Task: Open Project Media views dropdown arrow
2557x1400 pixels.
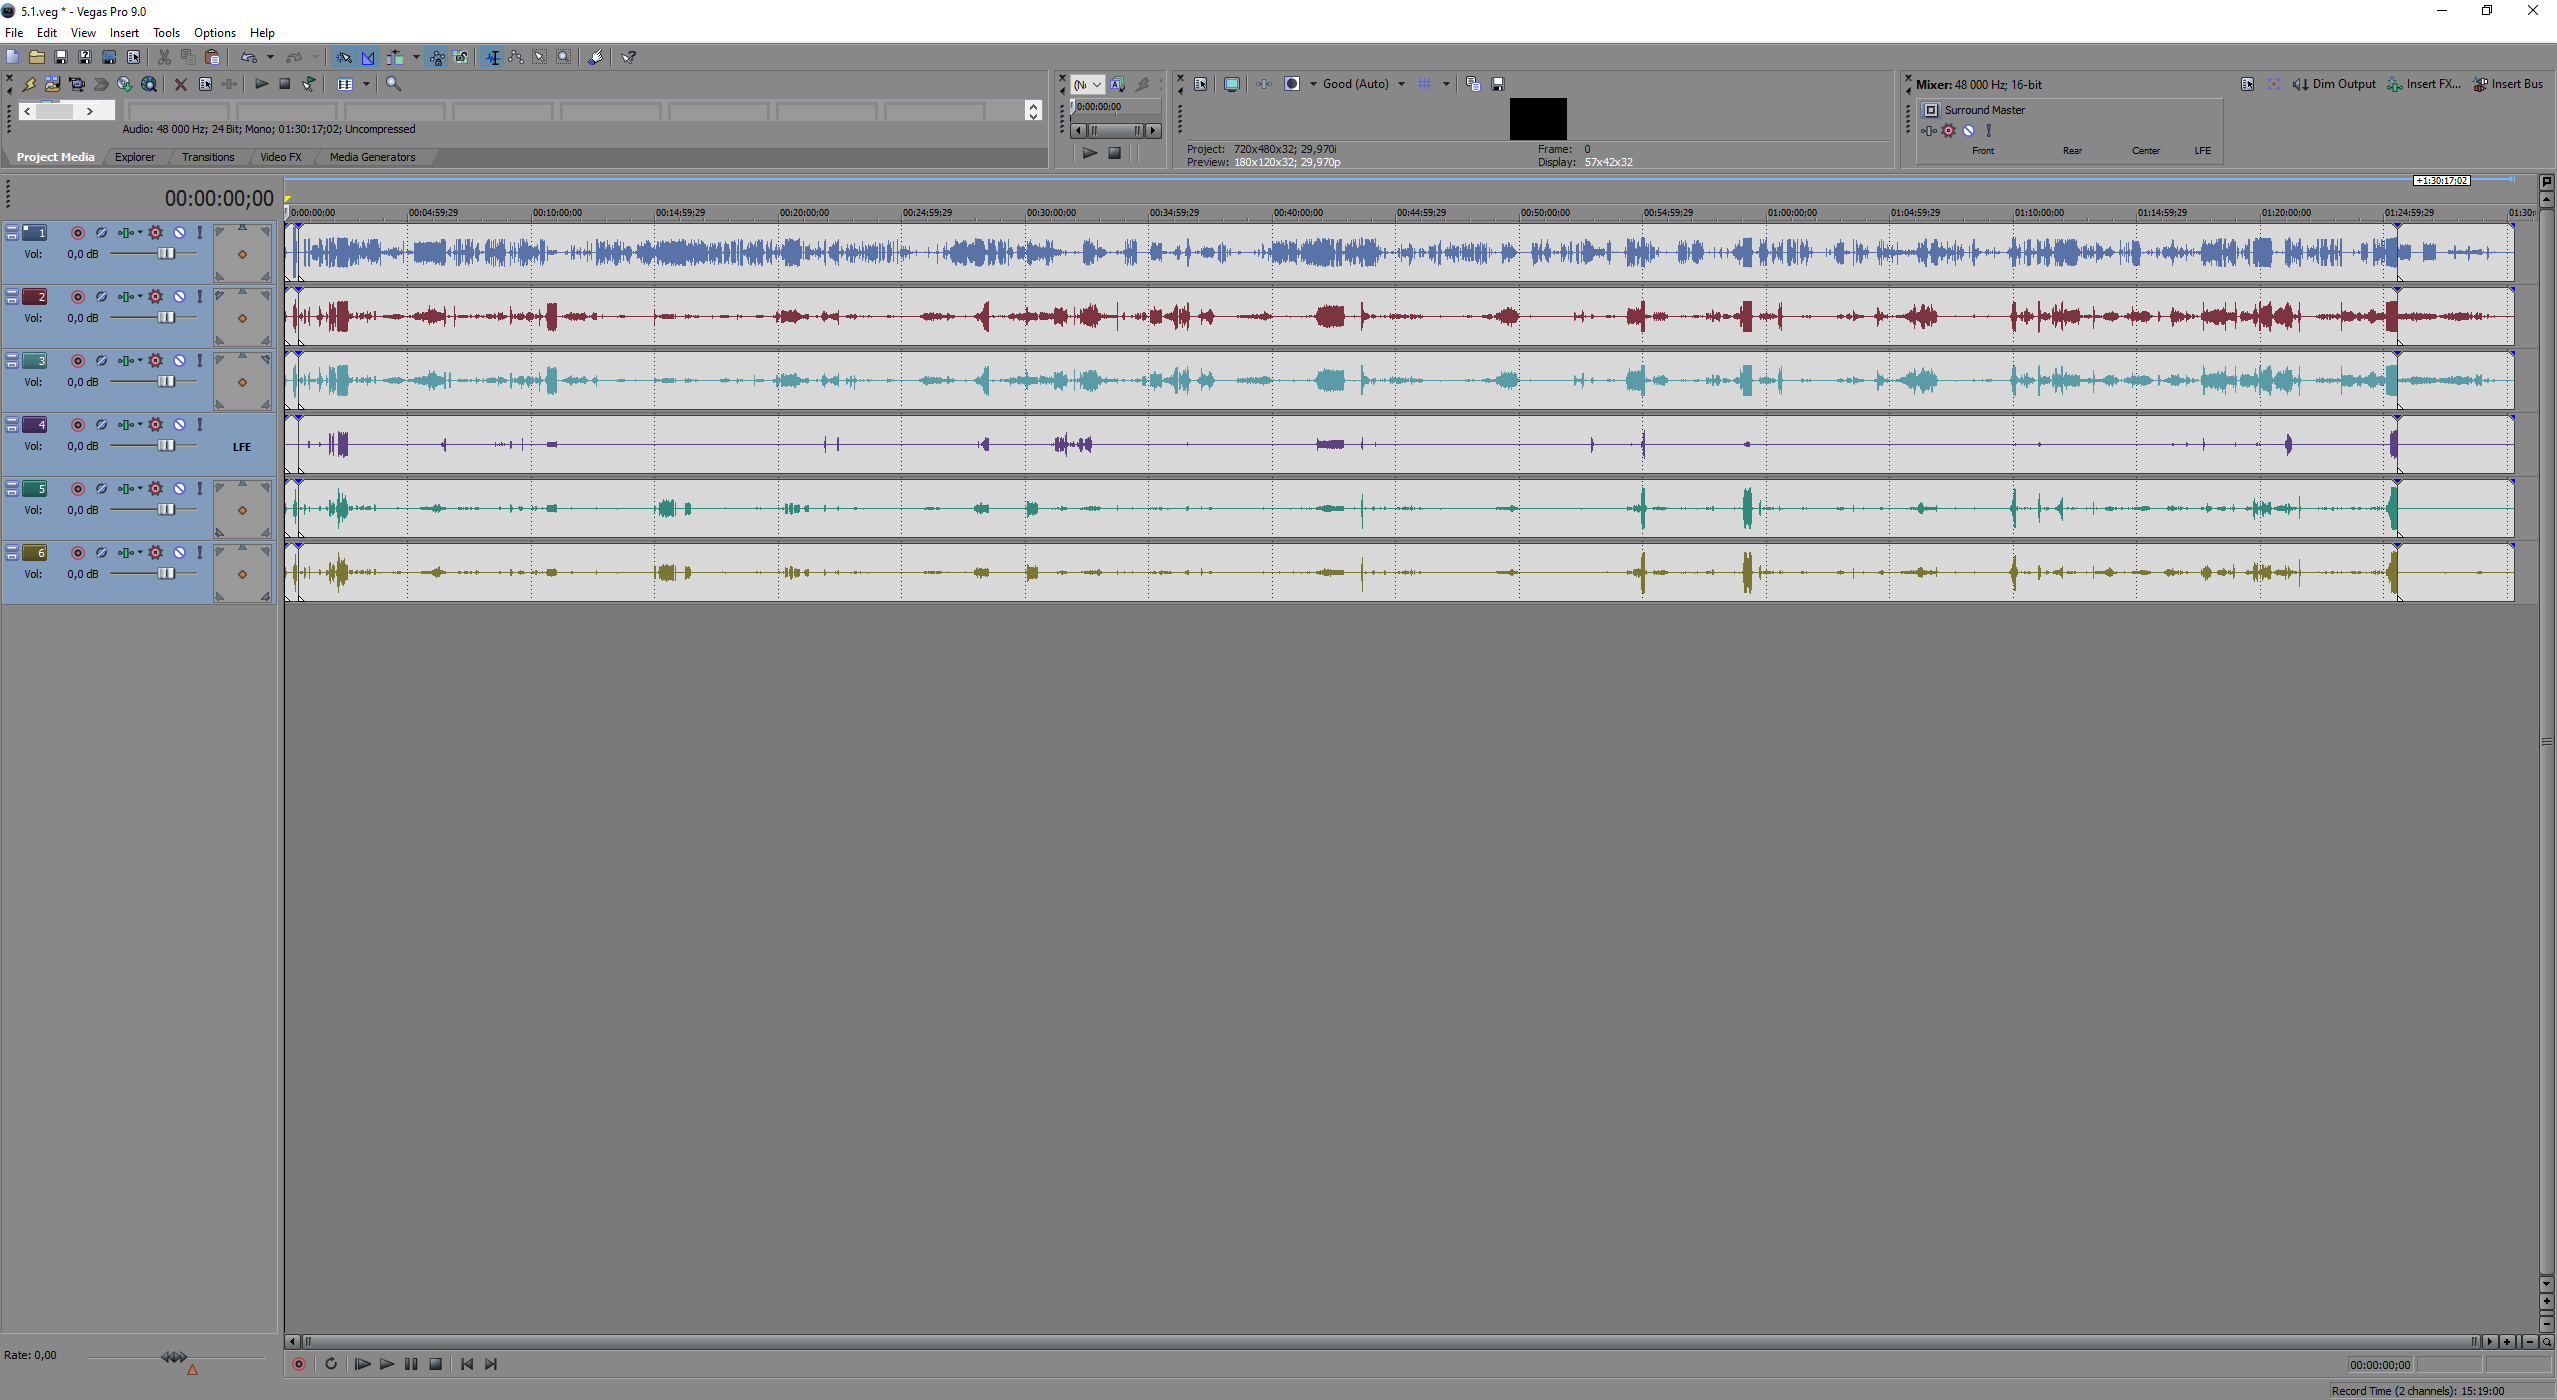Action: [x=366, y=84]
